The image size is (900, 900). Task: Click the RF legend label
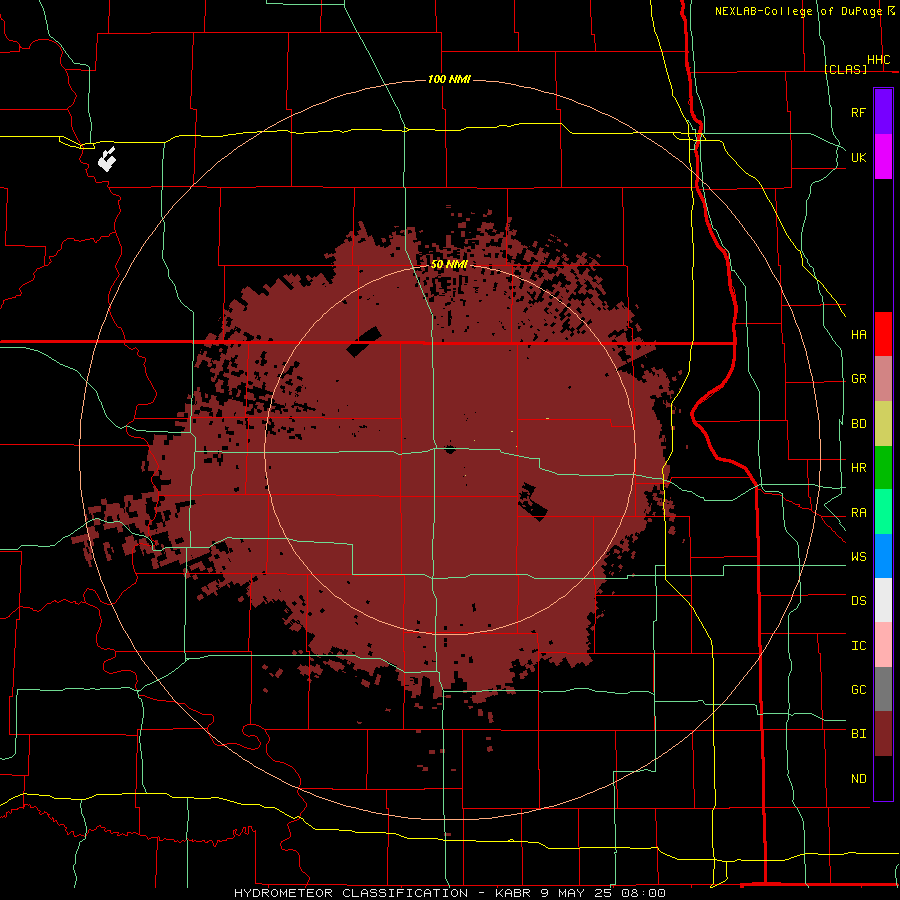[859, 112]
